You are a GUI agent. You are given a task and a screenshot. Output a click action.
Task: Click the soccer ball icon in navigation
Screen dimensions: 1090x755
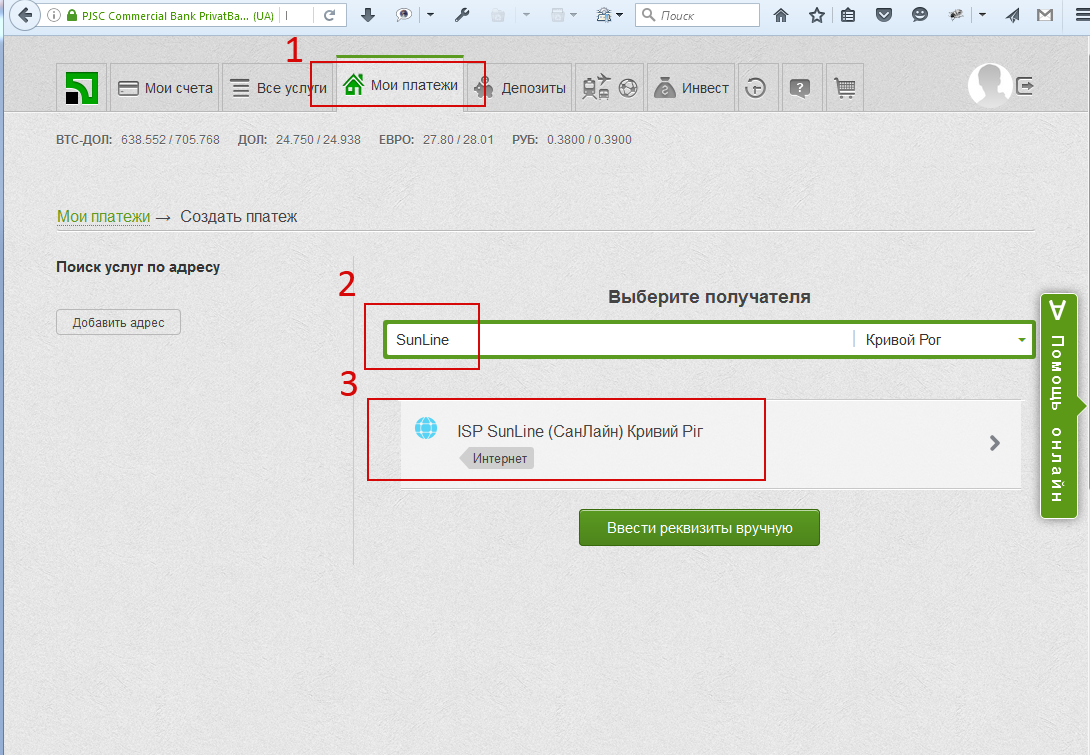628,88
